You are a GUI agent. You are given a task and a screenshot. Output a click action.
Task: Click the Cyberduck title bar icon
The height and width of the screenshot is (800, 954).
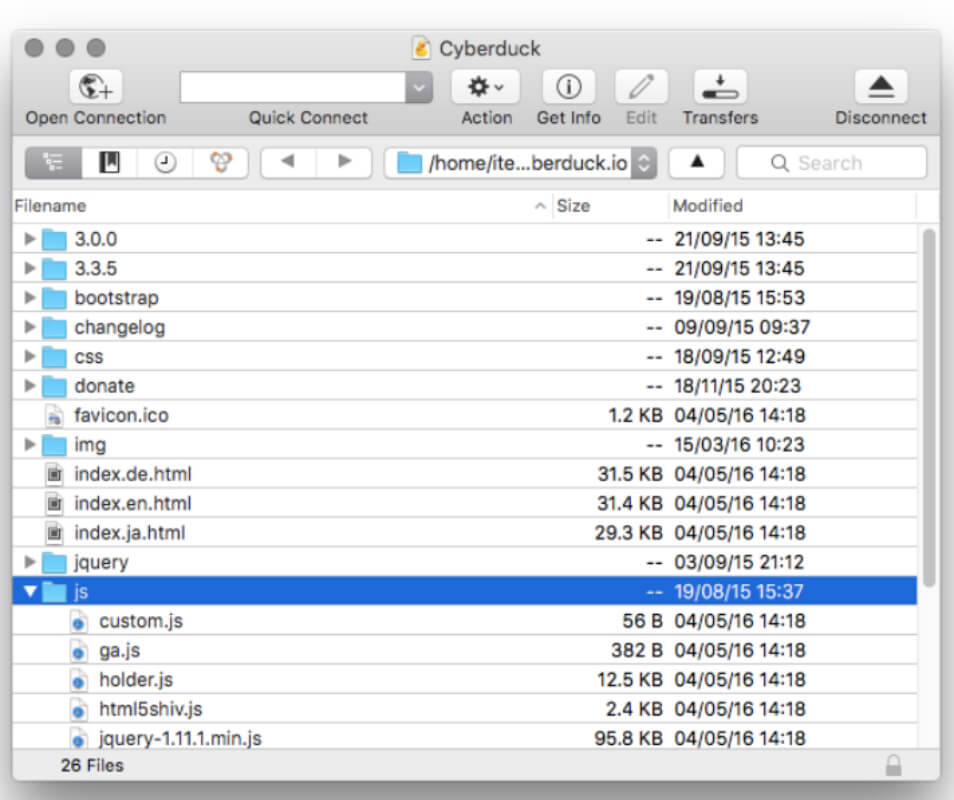[421, 48]
